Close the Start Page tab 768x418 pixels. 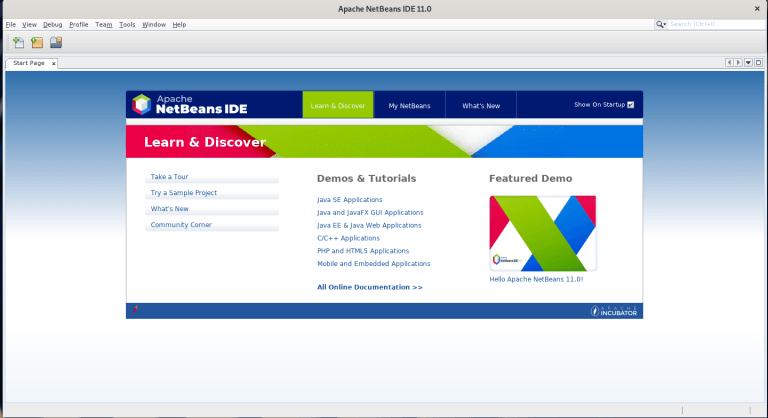pos(53,63)
